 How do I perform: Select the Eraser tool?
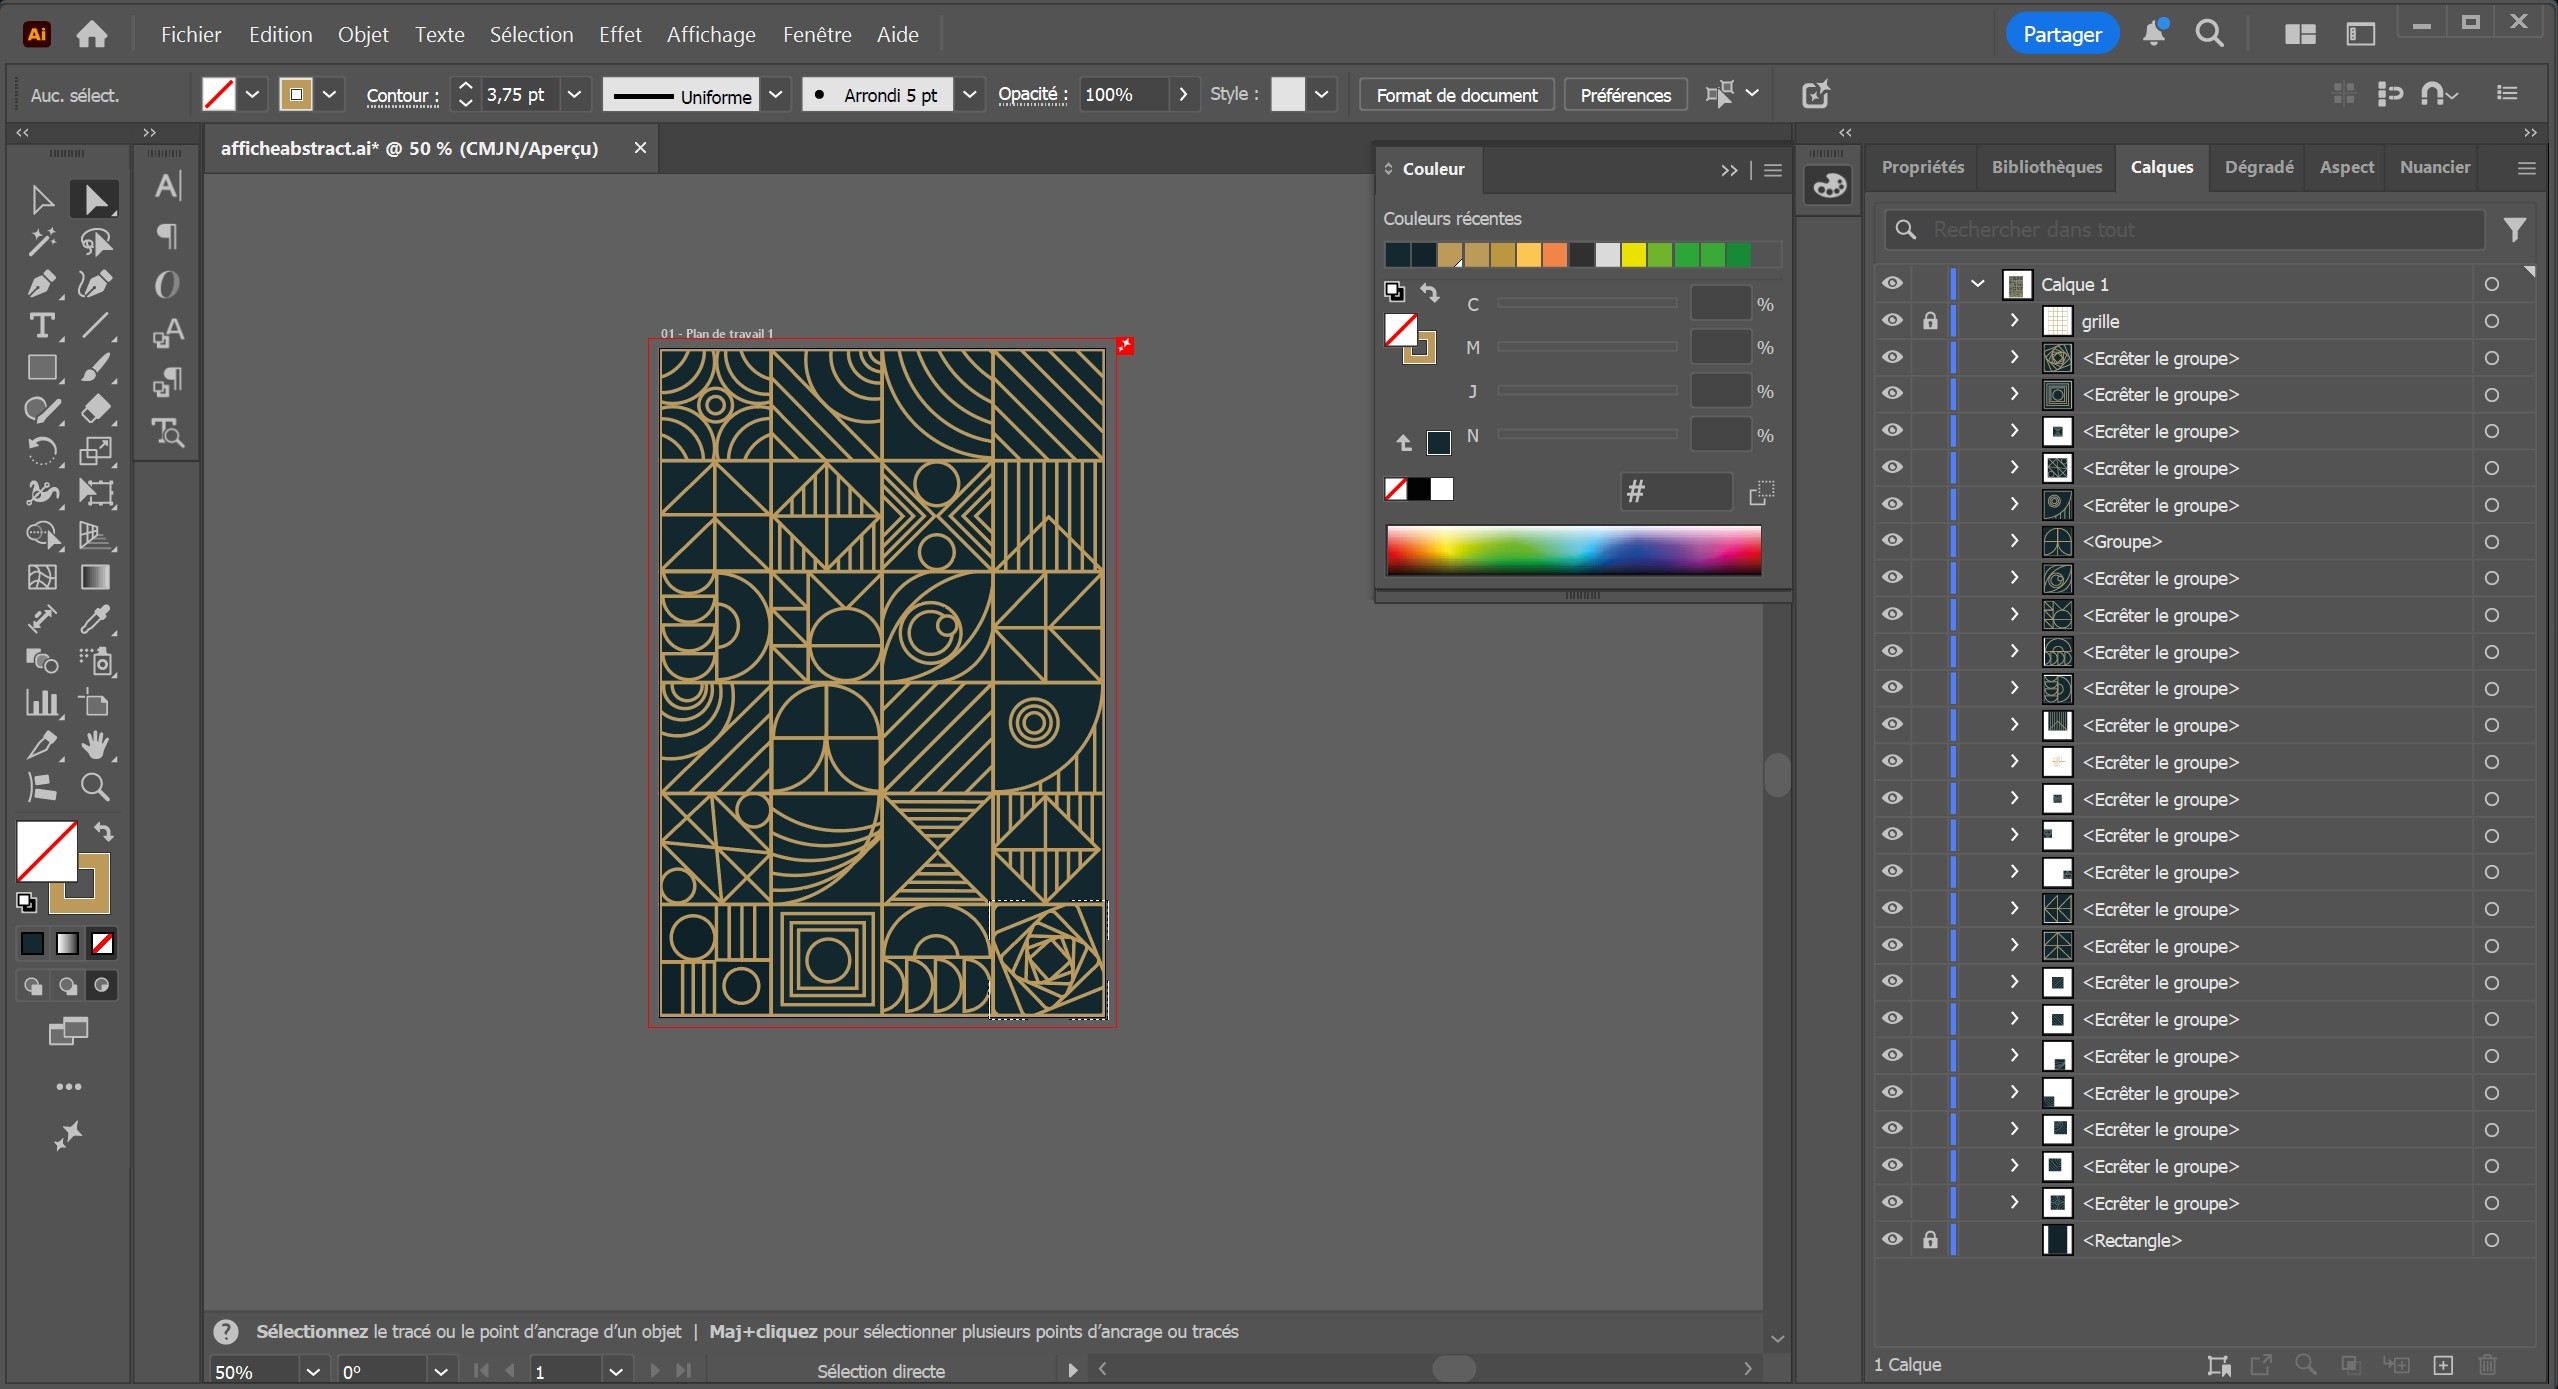tap(95, 409)
